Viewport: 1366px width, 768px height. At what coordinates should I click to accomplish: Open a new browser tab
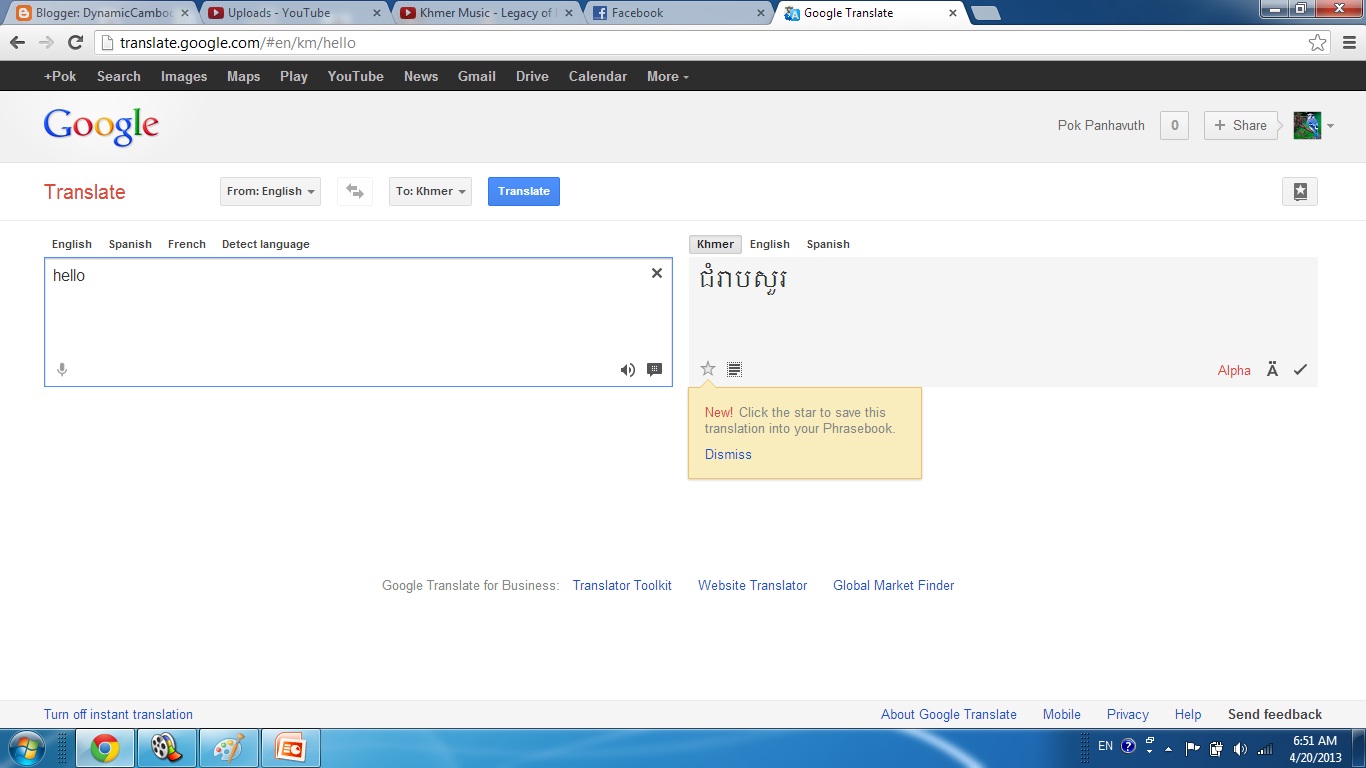coord(986,13)
